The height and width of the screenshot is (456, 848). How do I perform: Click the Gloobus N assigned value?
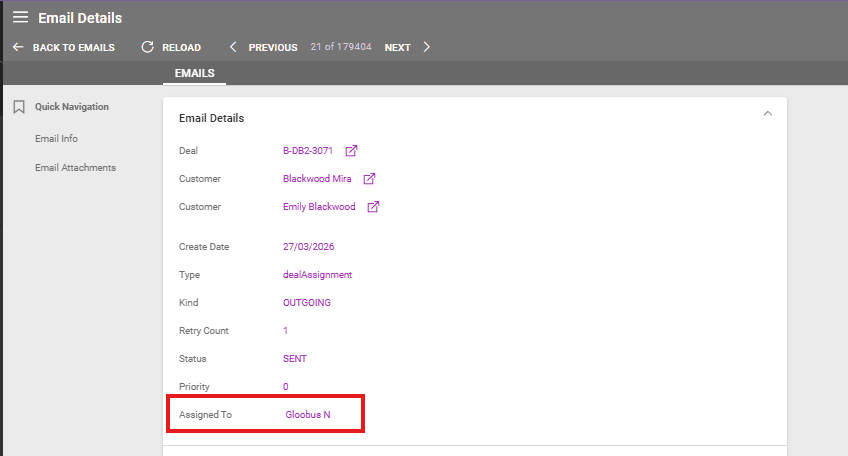click(308, 414)
